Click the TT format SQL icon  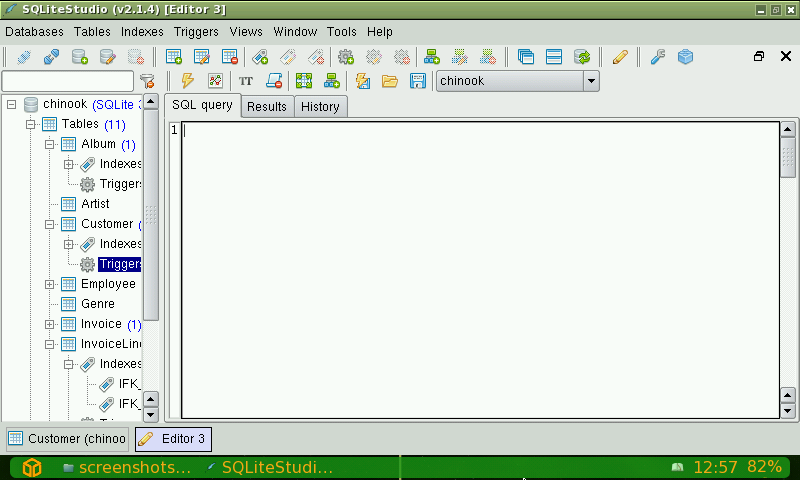tap(246, 81)
